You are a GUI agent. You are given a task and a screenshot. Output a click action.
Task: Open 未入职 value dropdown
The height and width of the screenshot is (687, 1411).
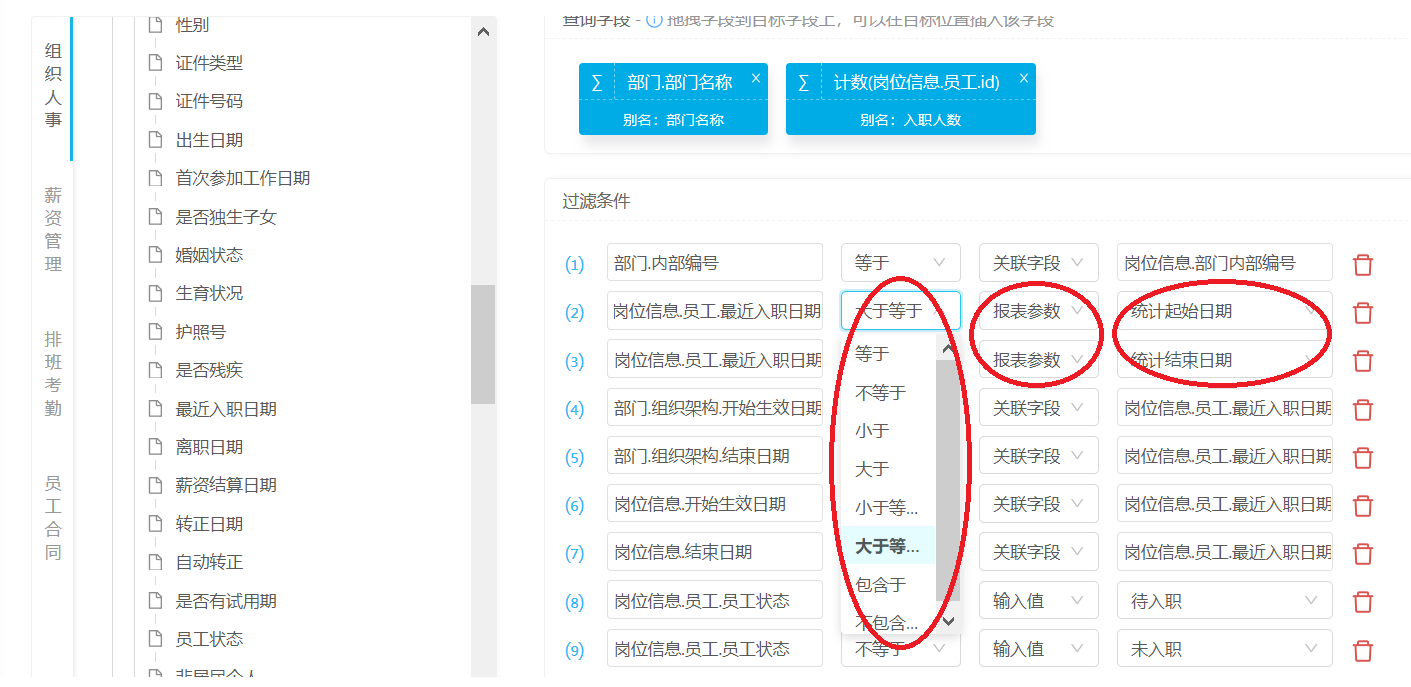coord(1224,649)
